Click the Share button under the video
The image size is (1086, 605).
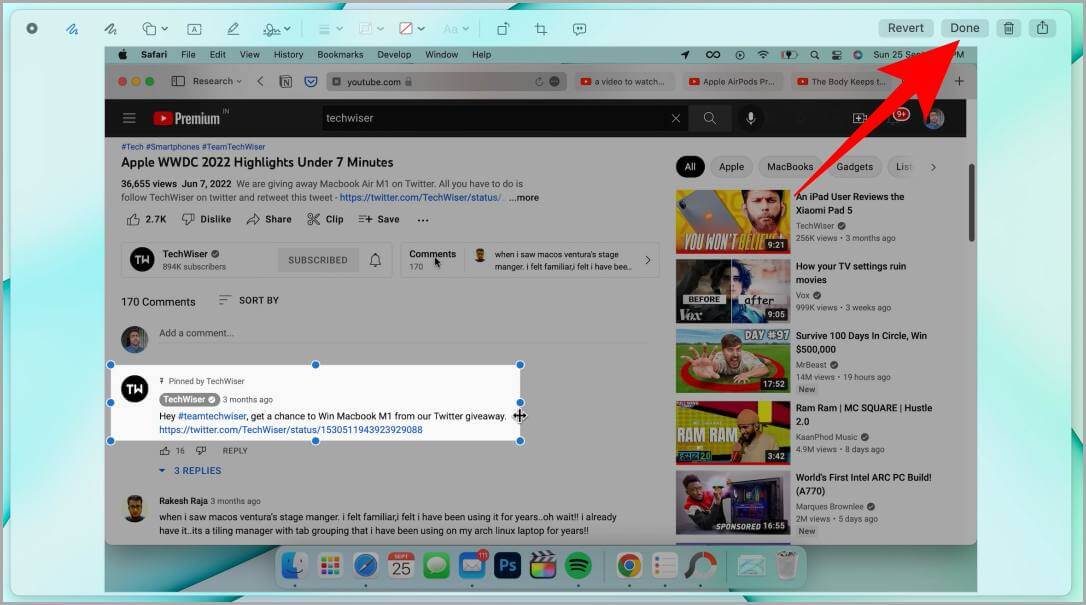click(269, 219)
